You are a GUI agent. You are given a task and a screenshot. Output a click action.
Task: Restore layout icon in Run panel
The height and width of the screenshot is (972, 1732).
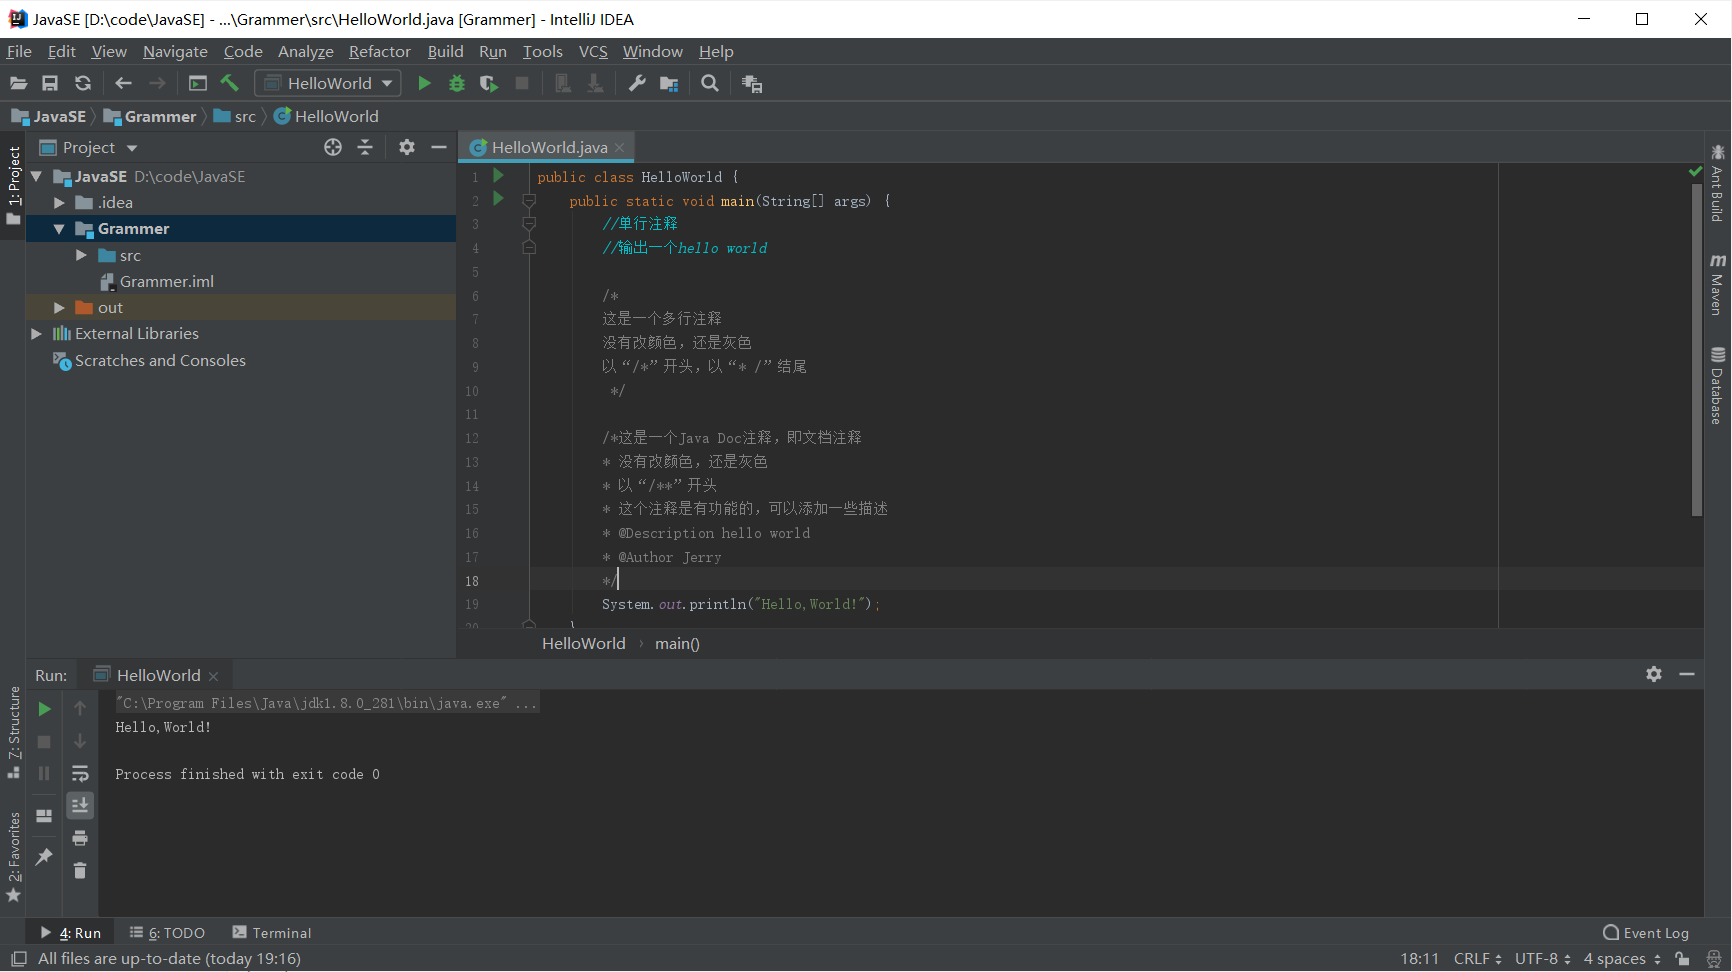tap(44, 816)
